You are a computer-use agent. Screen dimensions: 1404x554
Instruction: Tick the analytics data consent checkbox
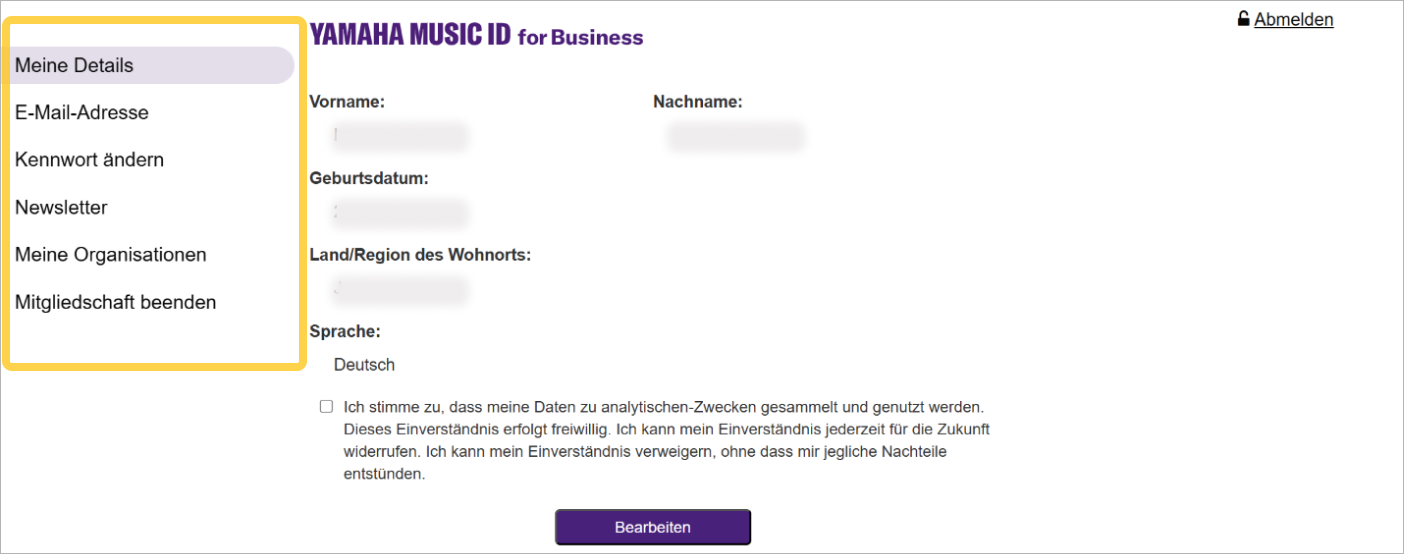[326, 407]
